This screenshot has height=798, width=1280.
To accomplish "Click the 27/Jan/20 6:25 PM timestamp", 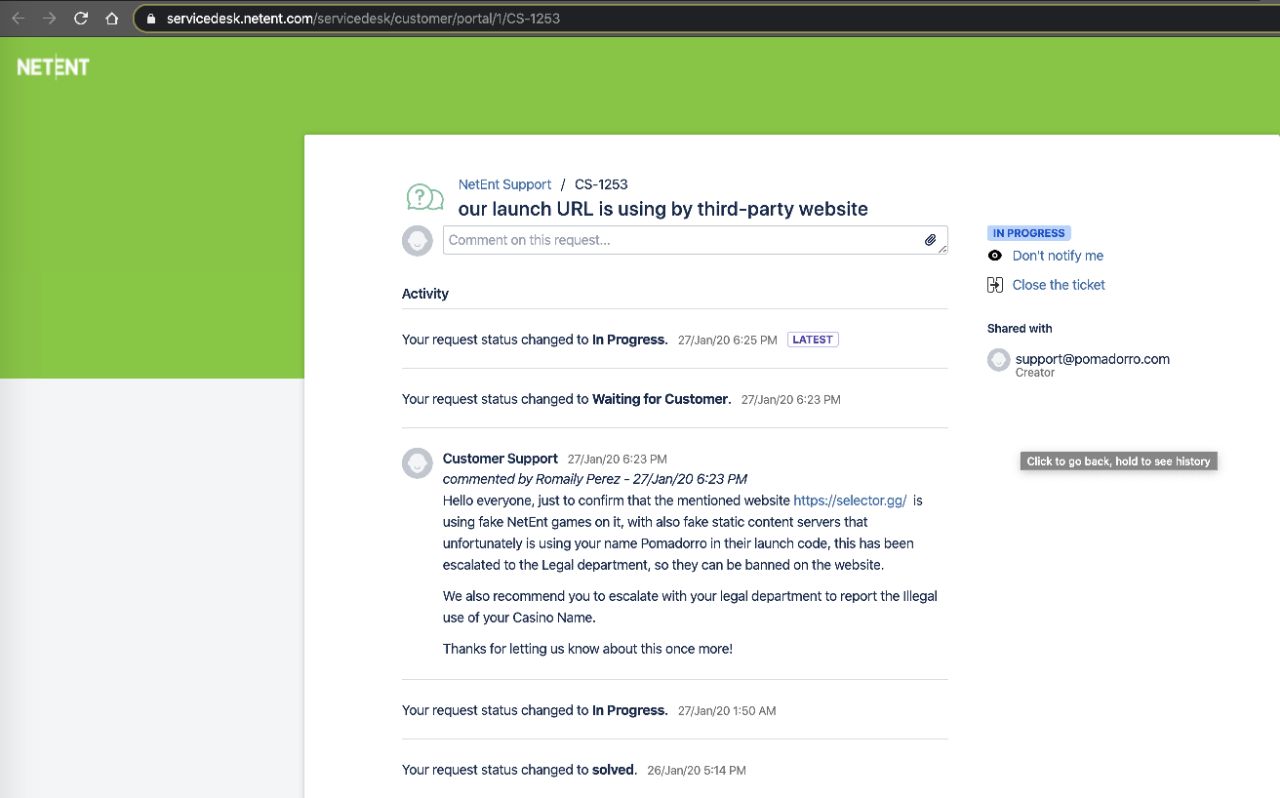I will [727, 340].
